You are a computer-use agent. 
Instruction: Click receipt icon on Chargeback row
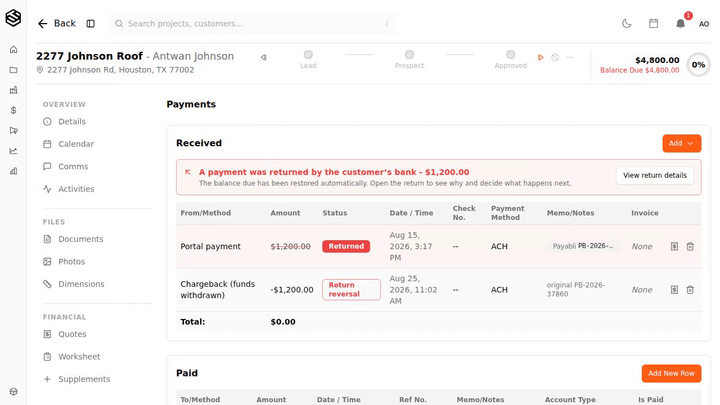(674, 290)
